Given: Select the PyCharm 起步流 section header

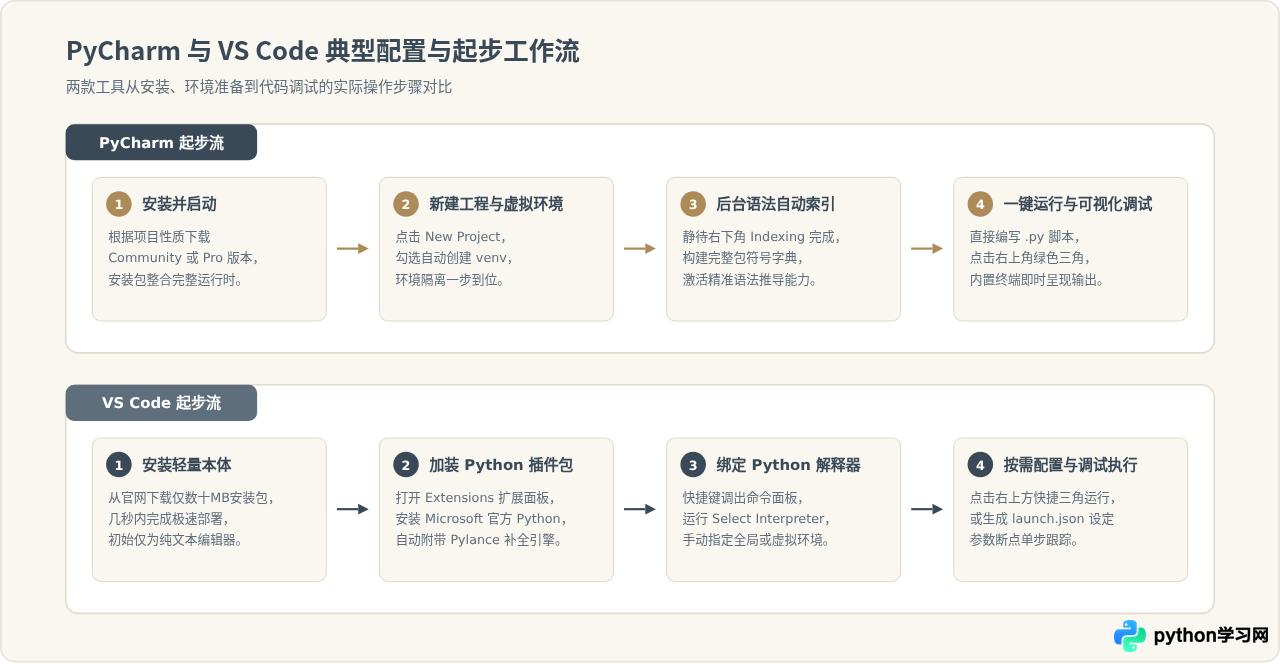Looking at the screenshot, I should point(161,142).
